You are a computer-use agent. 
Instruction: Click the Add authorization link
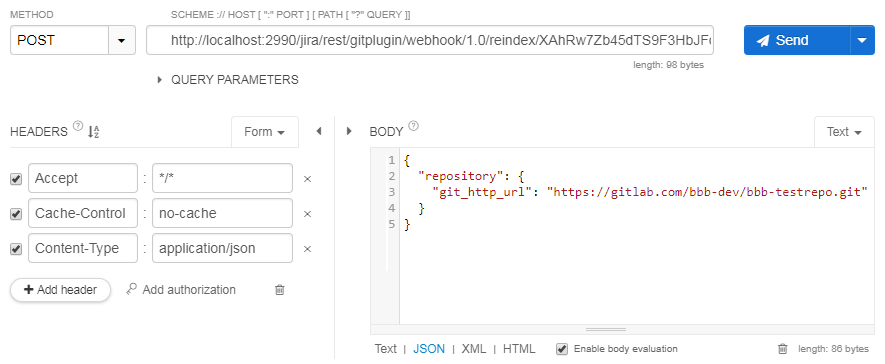189,290
